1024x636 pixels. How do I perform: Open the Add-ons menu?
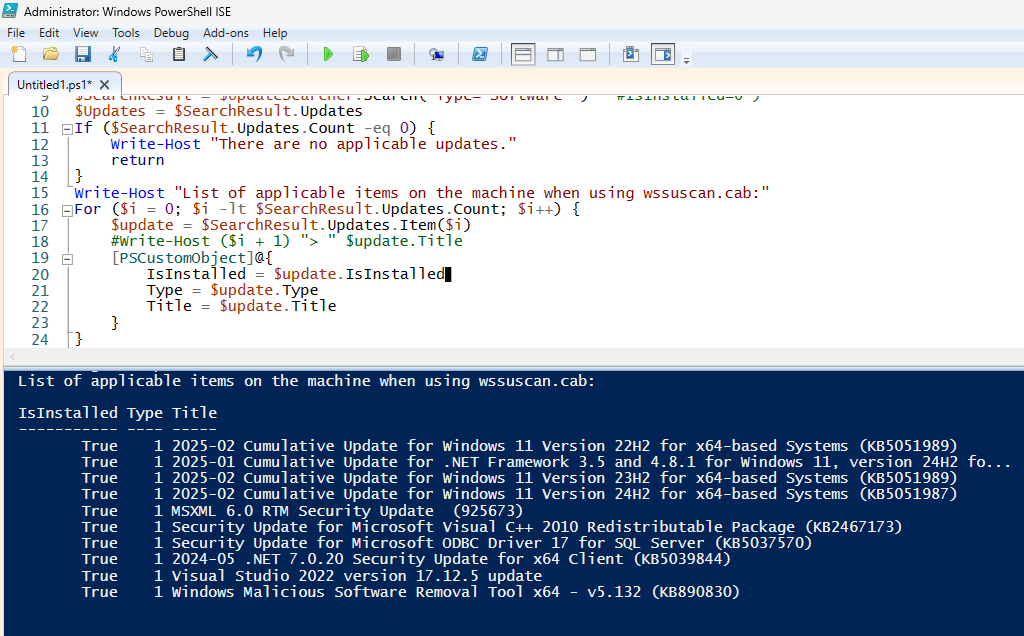(x=225, y=33)
